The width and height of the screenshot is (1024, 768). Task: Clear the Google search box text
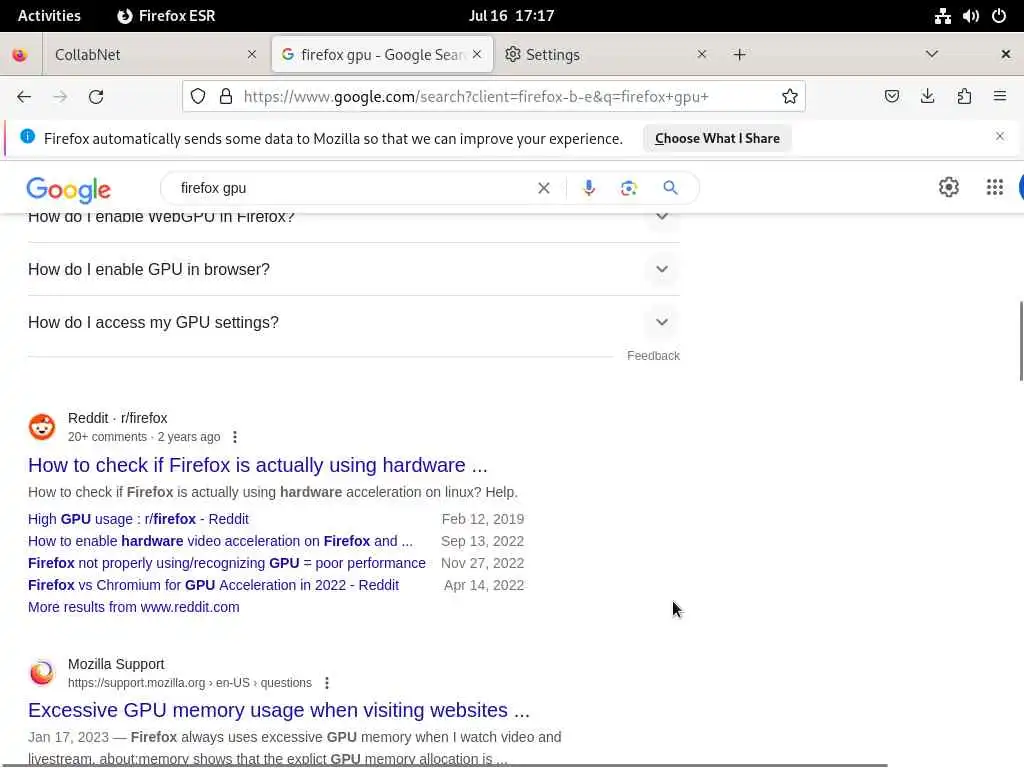coord(543,188)
